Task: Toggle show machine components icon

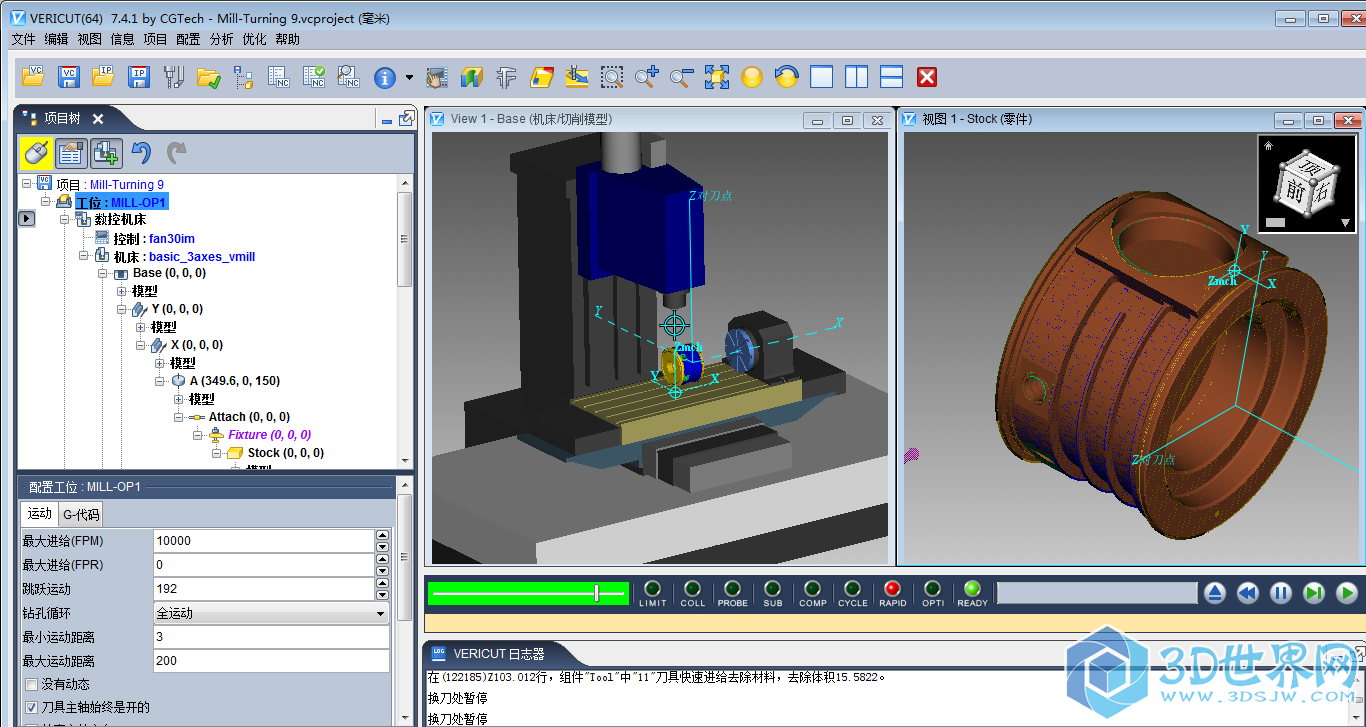Action: pyautogui.click(x=106, y=153)
